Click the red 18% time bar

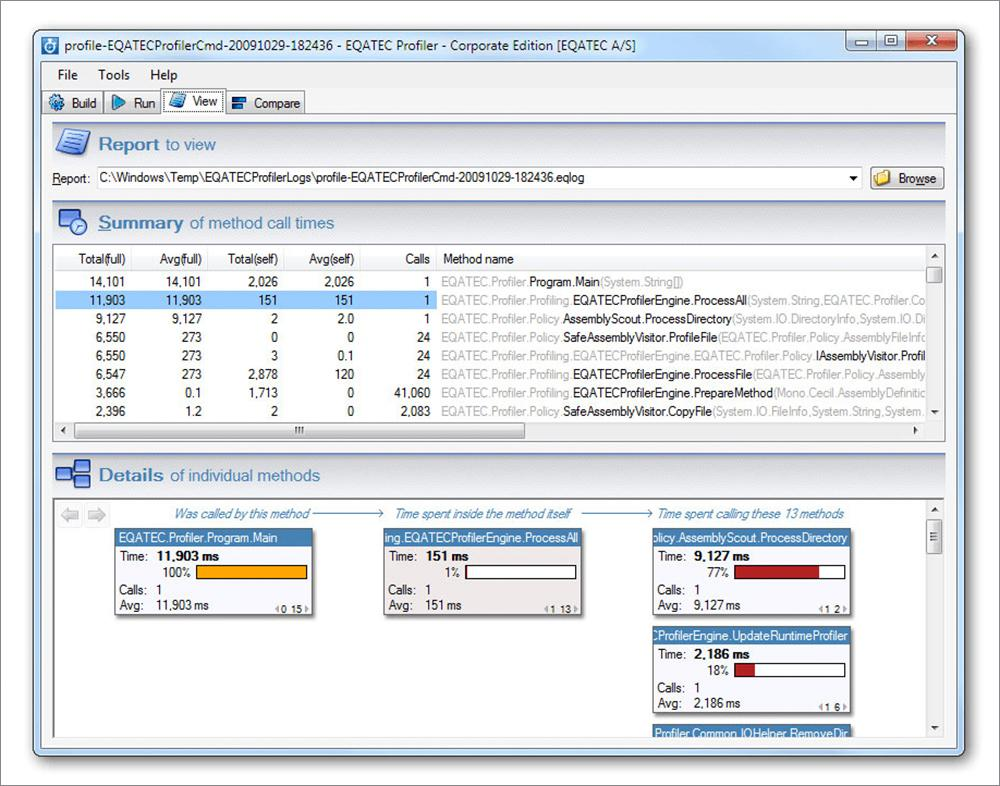click(790, 670)
